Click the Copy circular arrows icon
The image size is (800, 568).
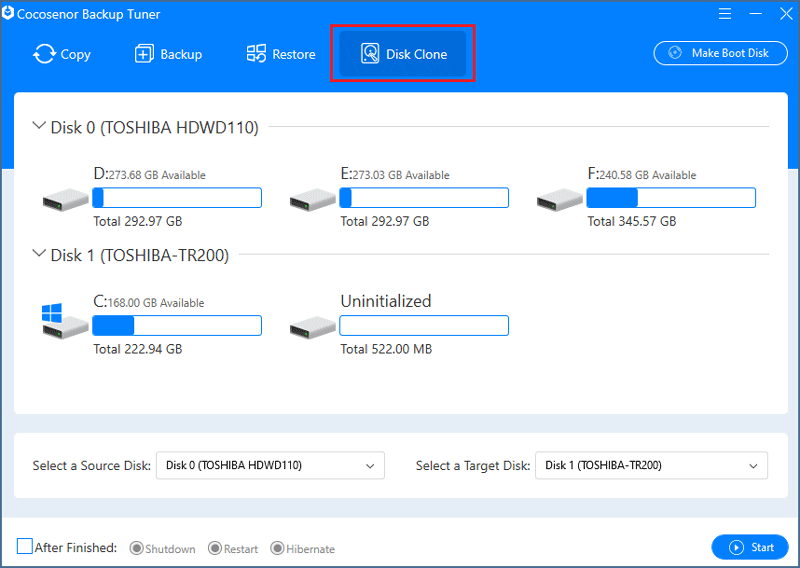[44, 54]
